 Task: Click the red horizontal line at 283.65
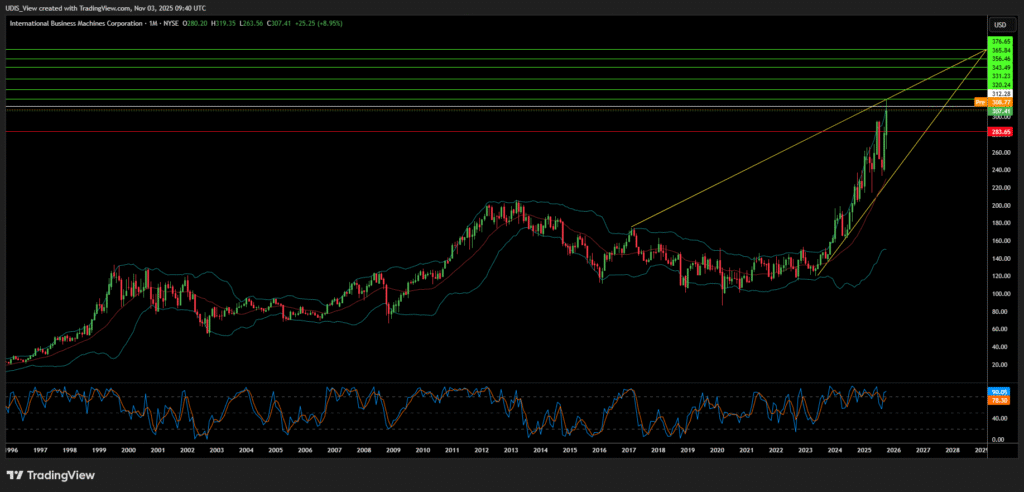coord(500,131)
